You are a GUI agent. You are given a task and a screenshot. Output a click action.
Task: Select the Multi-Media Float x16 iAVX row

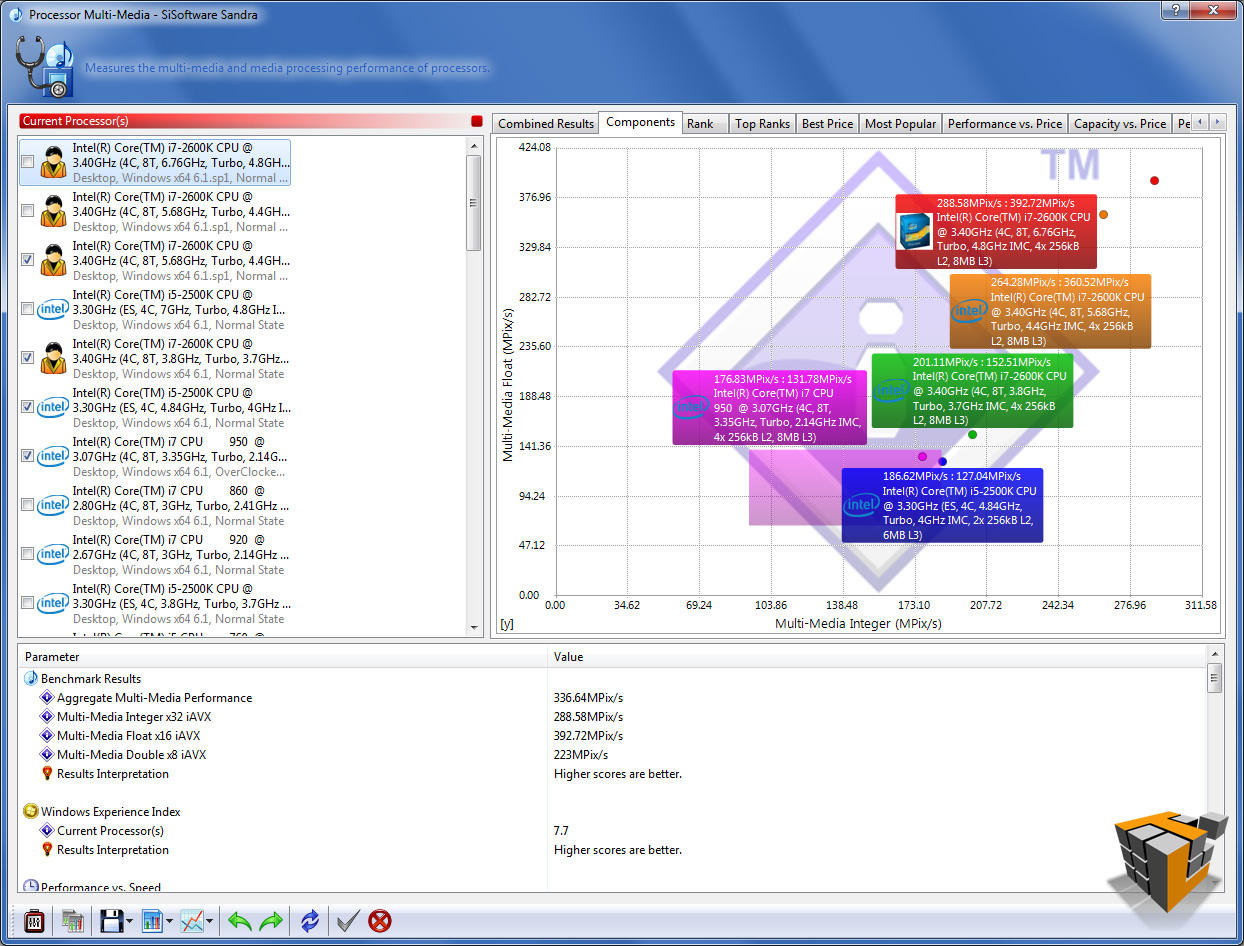[x=614, y=736]
